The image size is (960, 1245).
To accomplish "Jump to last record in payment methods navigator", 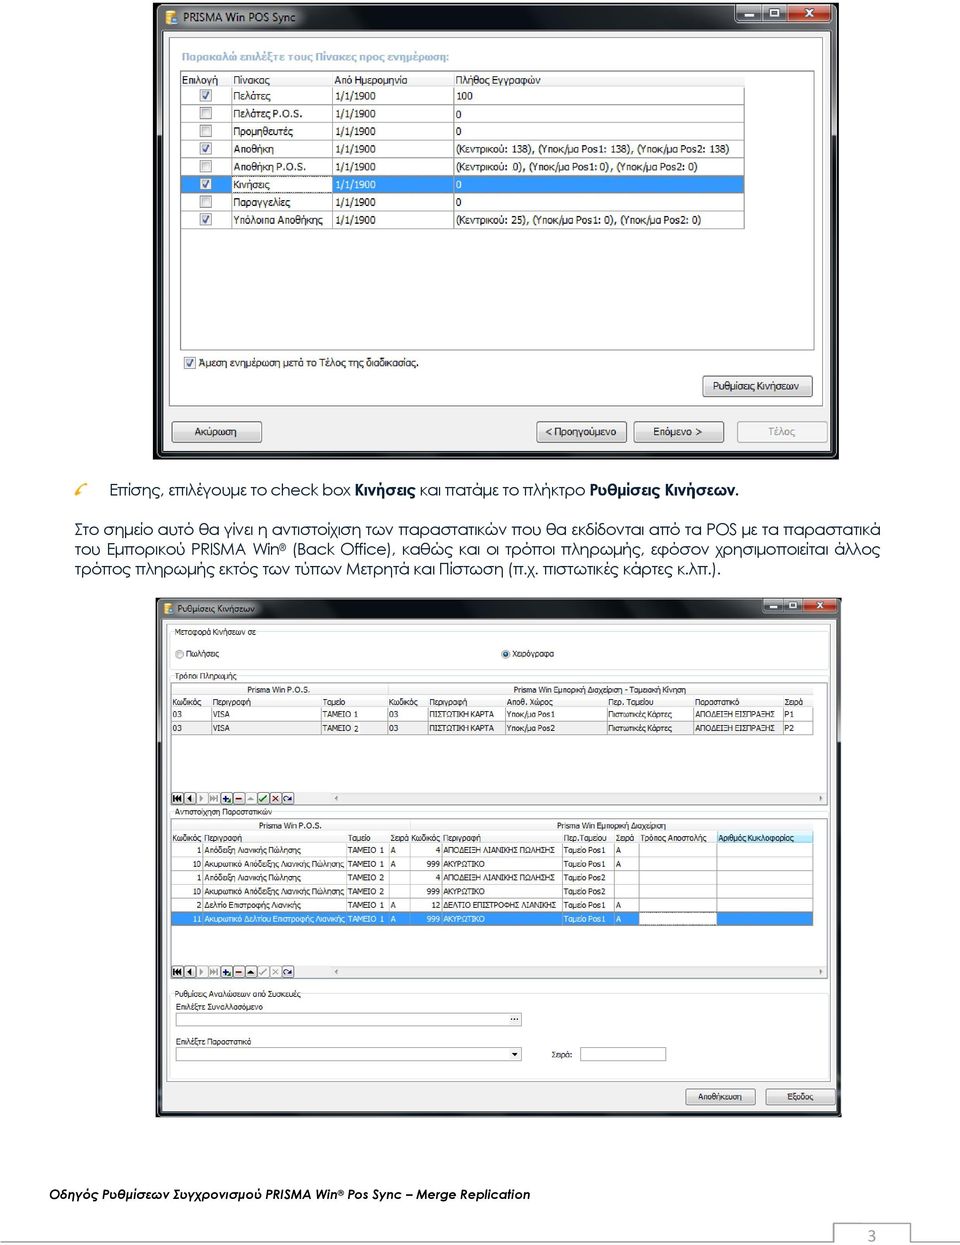I will coord(214,798).
